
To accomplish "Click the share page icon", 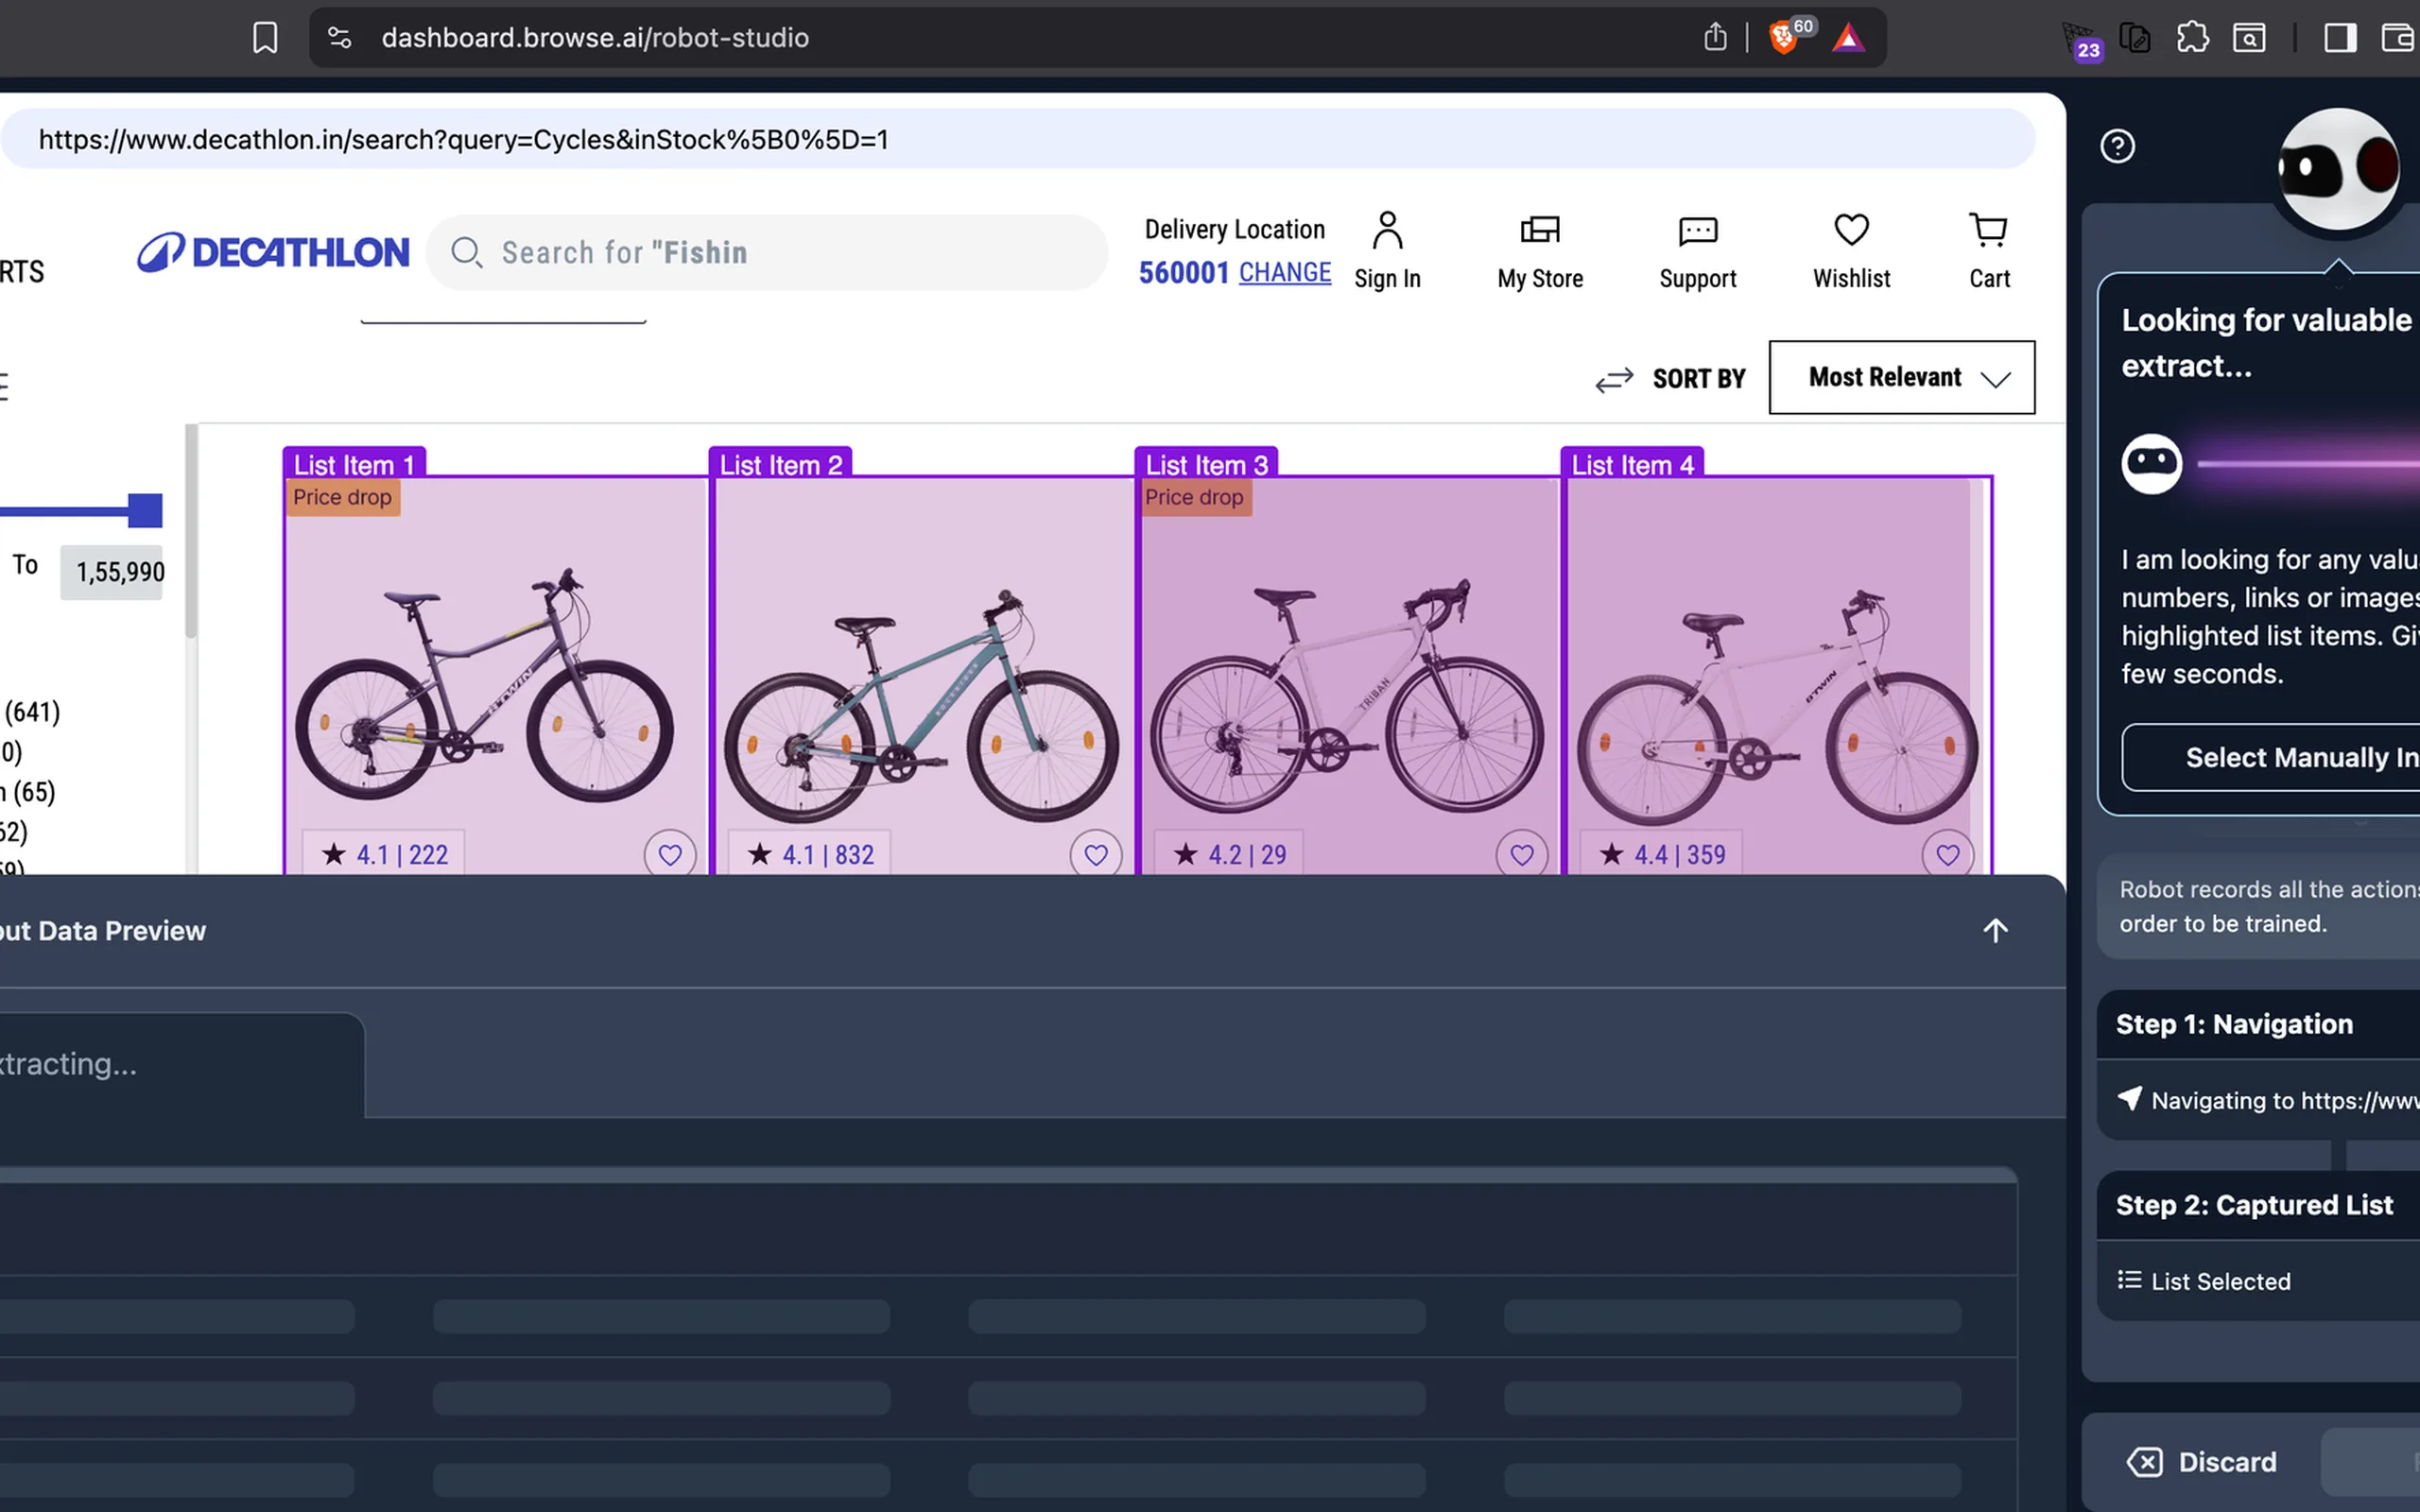I will [1715, 37].
